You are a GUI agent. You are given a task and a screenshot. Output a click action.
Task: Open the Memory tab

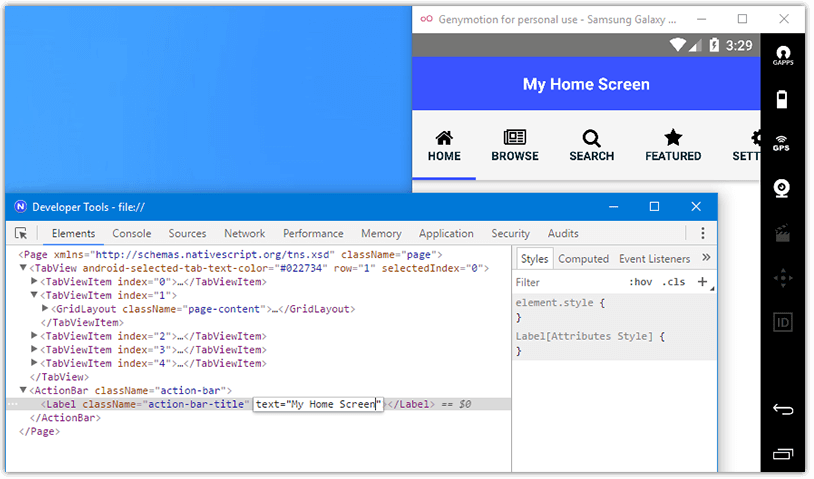click(381, 234)
